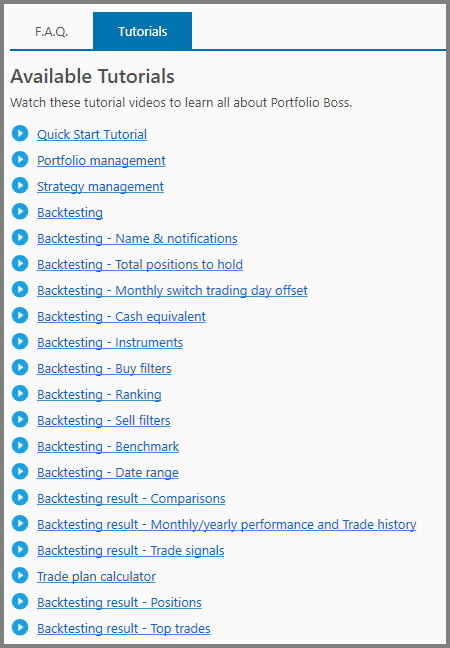Click play icon beside Quick Start Tutorial

tap(20, 133)
